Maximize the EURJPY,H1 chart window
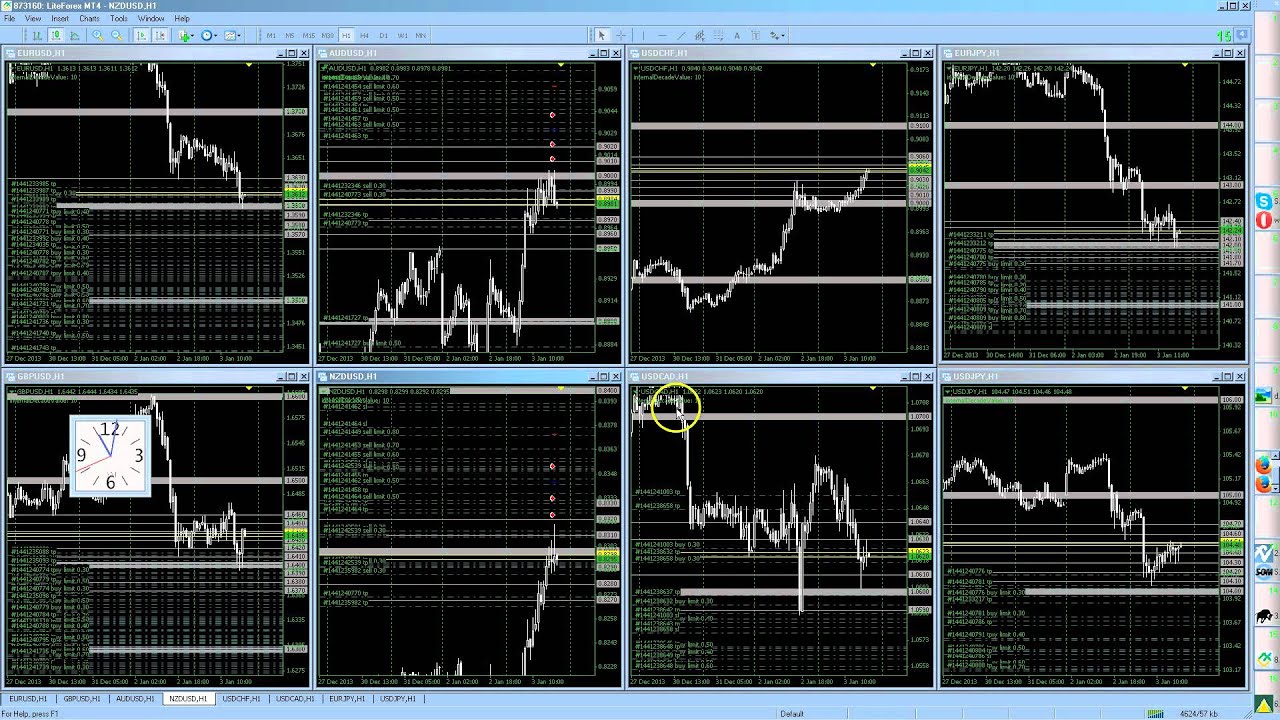The image size is (1280, 720). click(x=1226, y=53)
